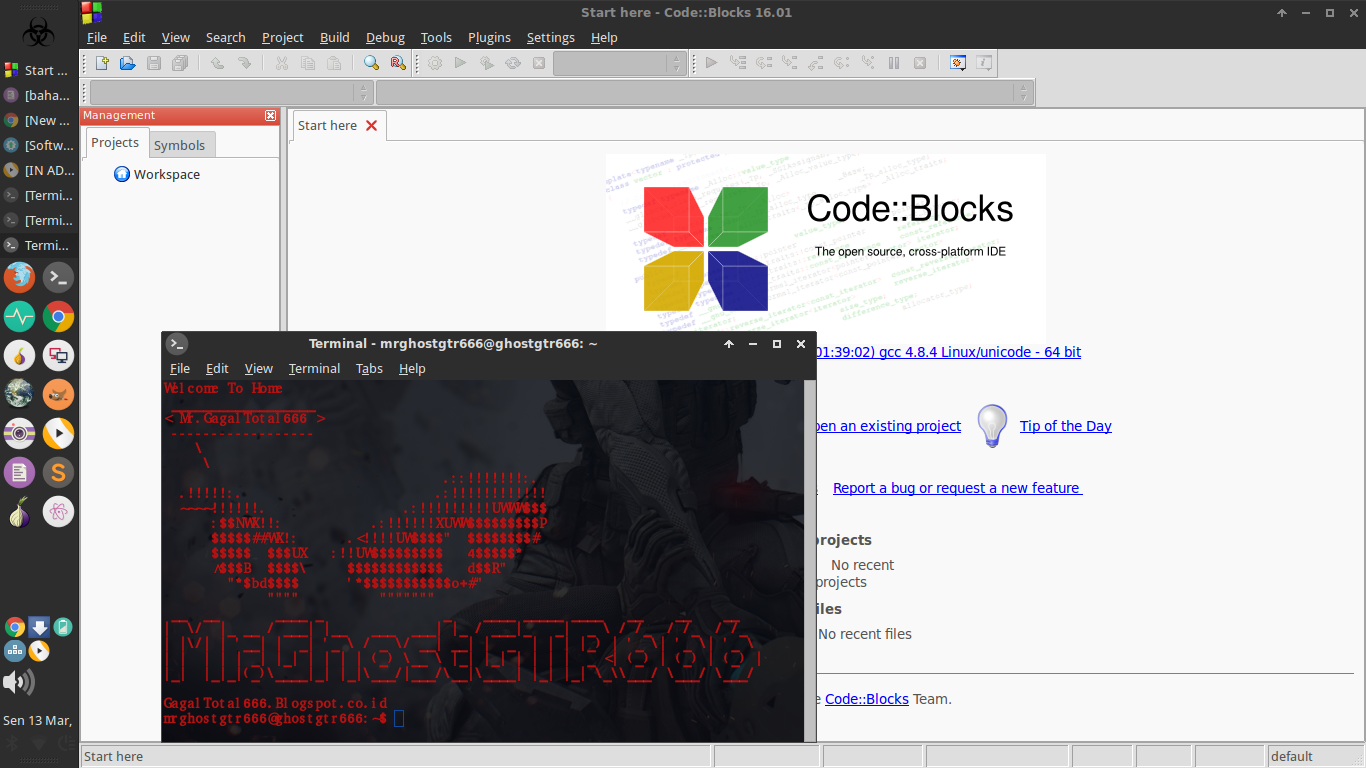The width and height of the screenshot is (1366, 768).
Task: Open the Build menu
Action: [335, 37]
